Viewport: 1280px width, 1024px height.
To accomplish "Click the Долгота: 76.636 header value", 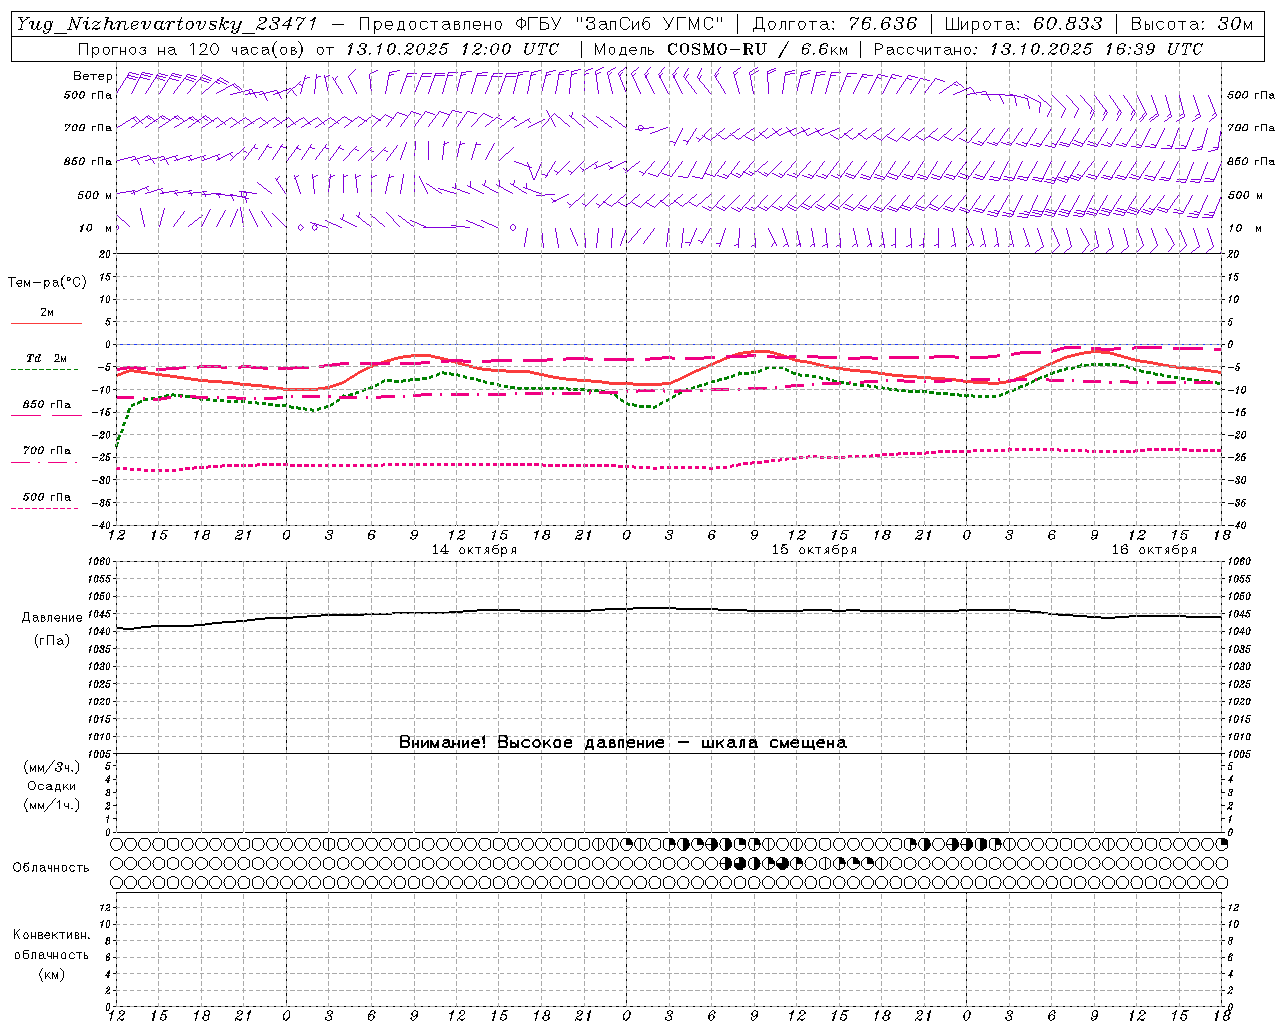I will pyautogui.click(x=834, y=24).
